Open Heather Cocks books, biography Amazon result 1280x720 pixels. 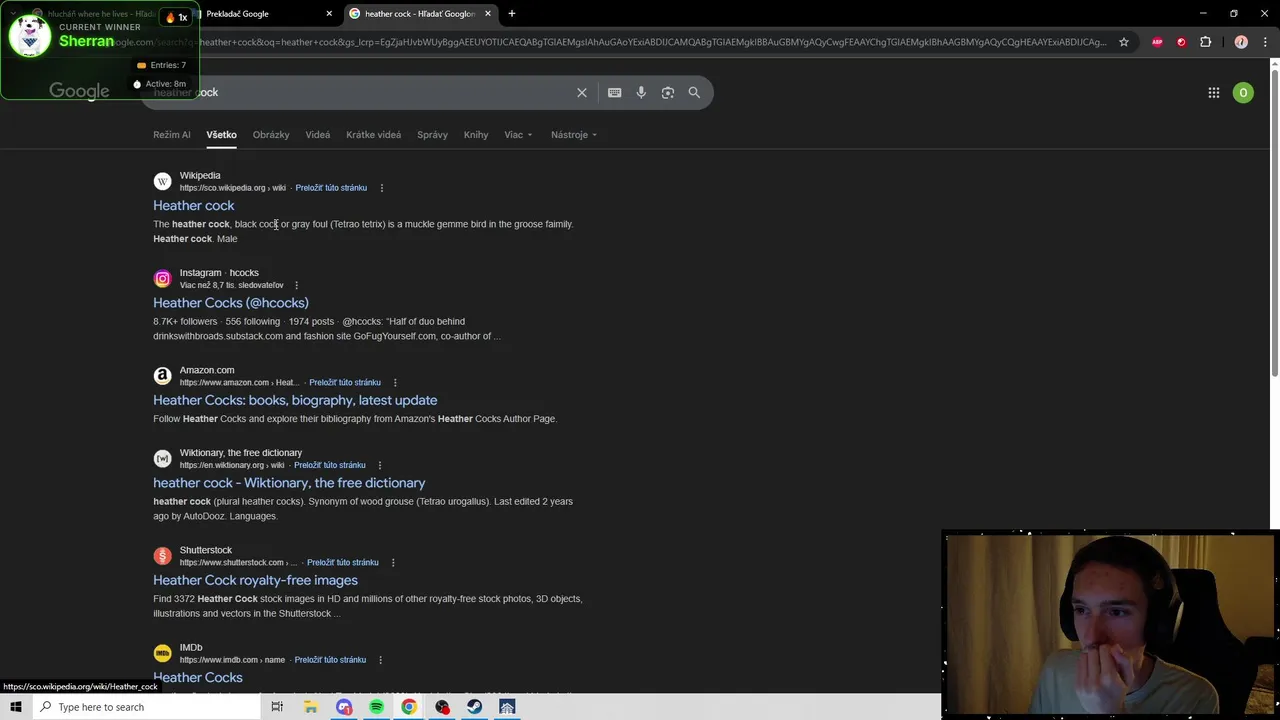(295, 400)
